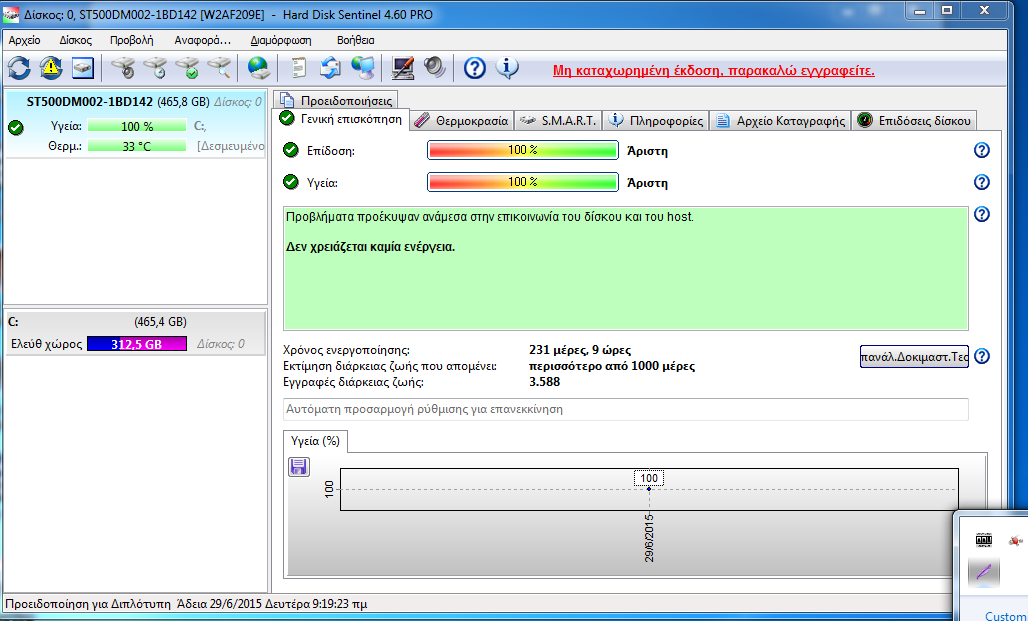Image resolution: width=1028 pixels, height=621 pixels.
Task: Click the green check icon beside Επίδοση
Action: (x=290, y=150)
